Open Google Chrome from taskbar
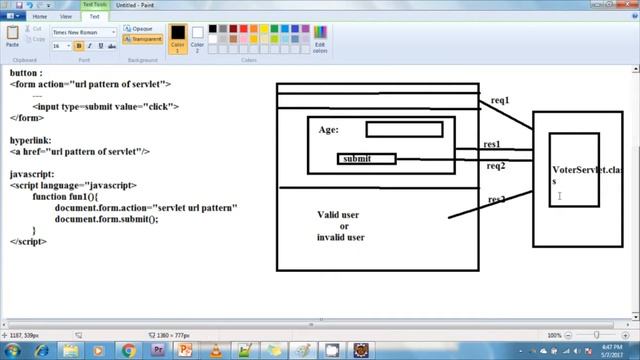This screenshot has height=360, width=640. (129, 351)
